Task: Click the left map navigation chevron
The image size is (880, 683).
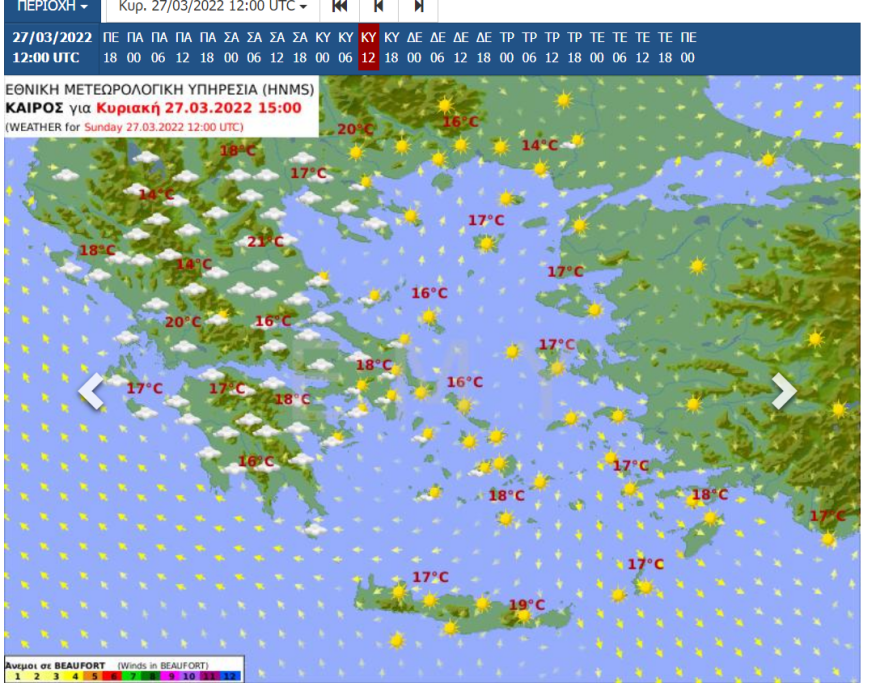Action: 91,393
